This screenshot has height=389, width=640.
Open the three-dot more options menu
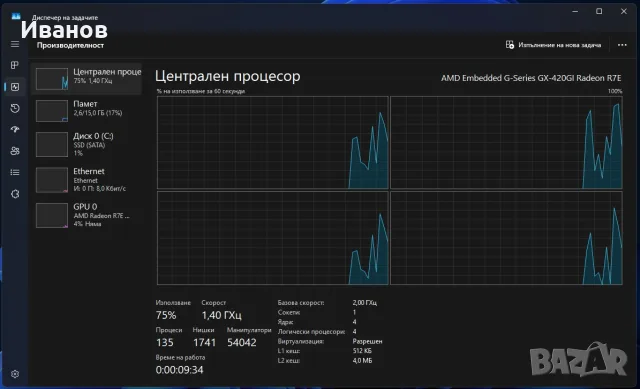point(622,45)
